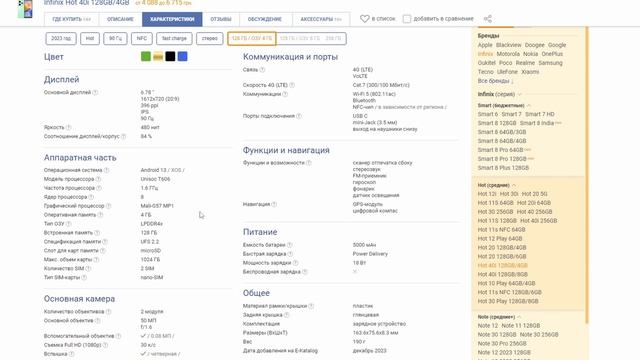The width and height of the screenshot is (640, 360).
Task: Collapse the Hot (средние) group
Action: point(514,185)
